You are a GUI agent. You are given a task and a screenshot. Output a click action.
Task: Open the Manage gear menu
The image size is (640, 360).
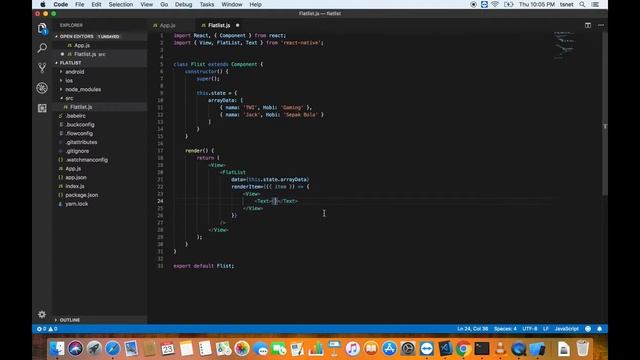[42, 314]
